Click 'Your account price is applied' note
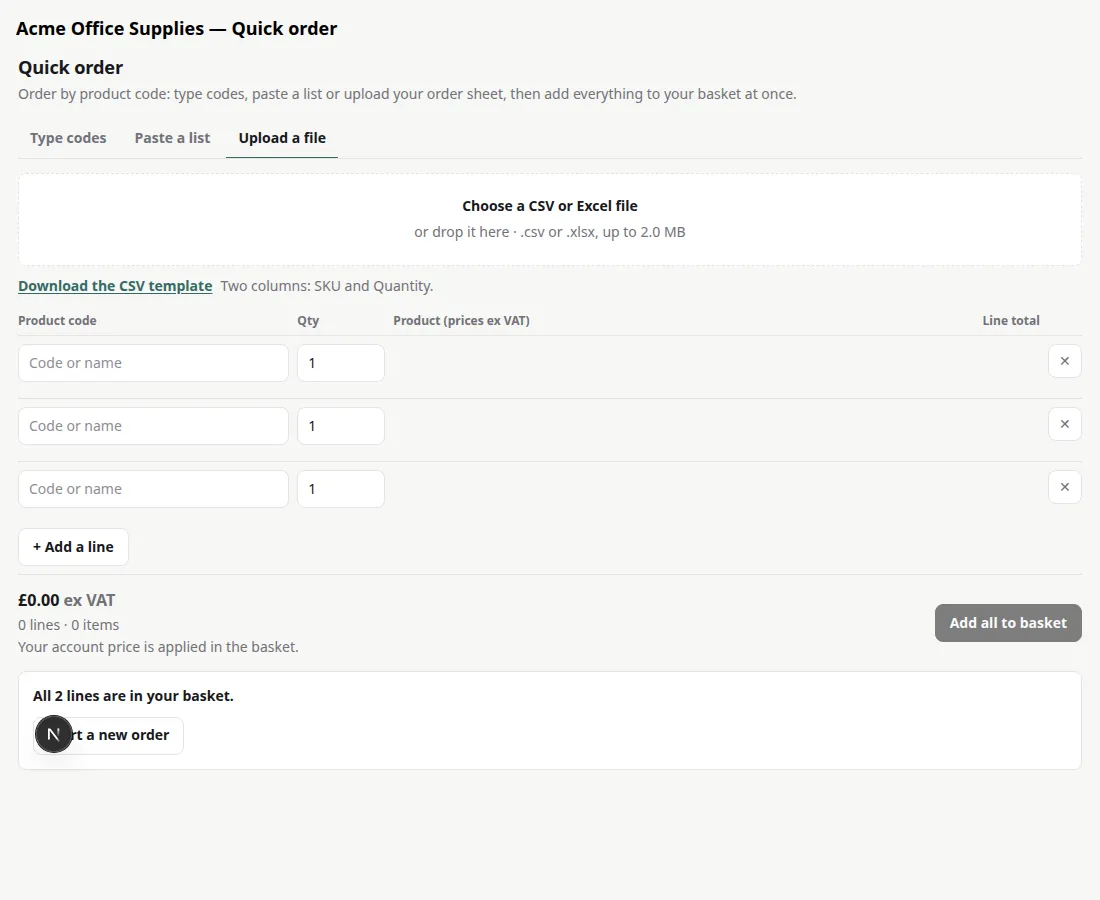The height and width of the screenshot is (900, 1100). click(x=159, y=647)
